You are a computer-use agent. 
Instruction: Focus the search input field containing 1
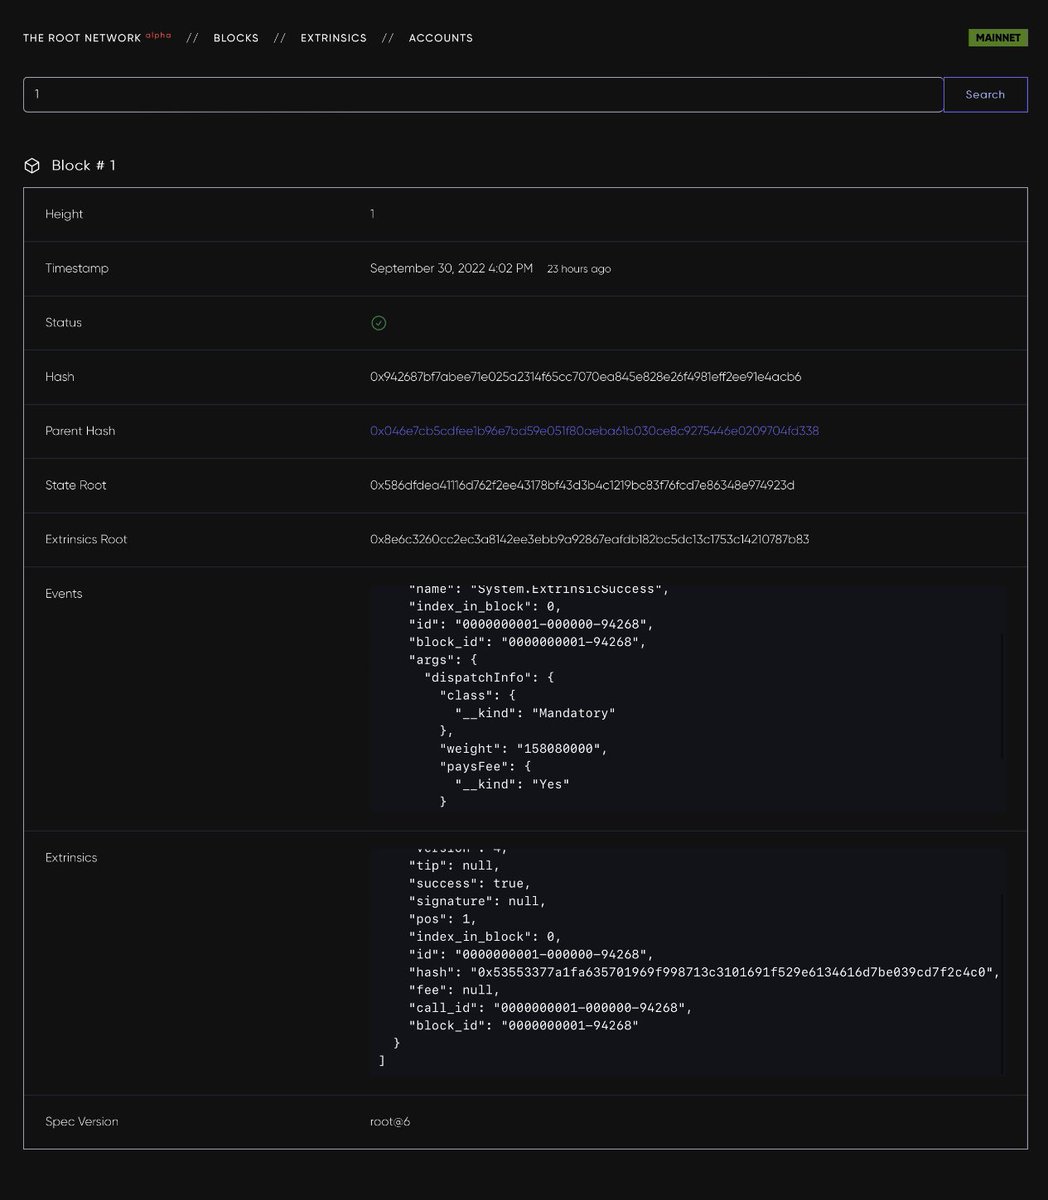pyautogui.click(x=483, y=94)
